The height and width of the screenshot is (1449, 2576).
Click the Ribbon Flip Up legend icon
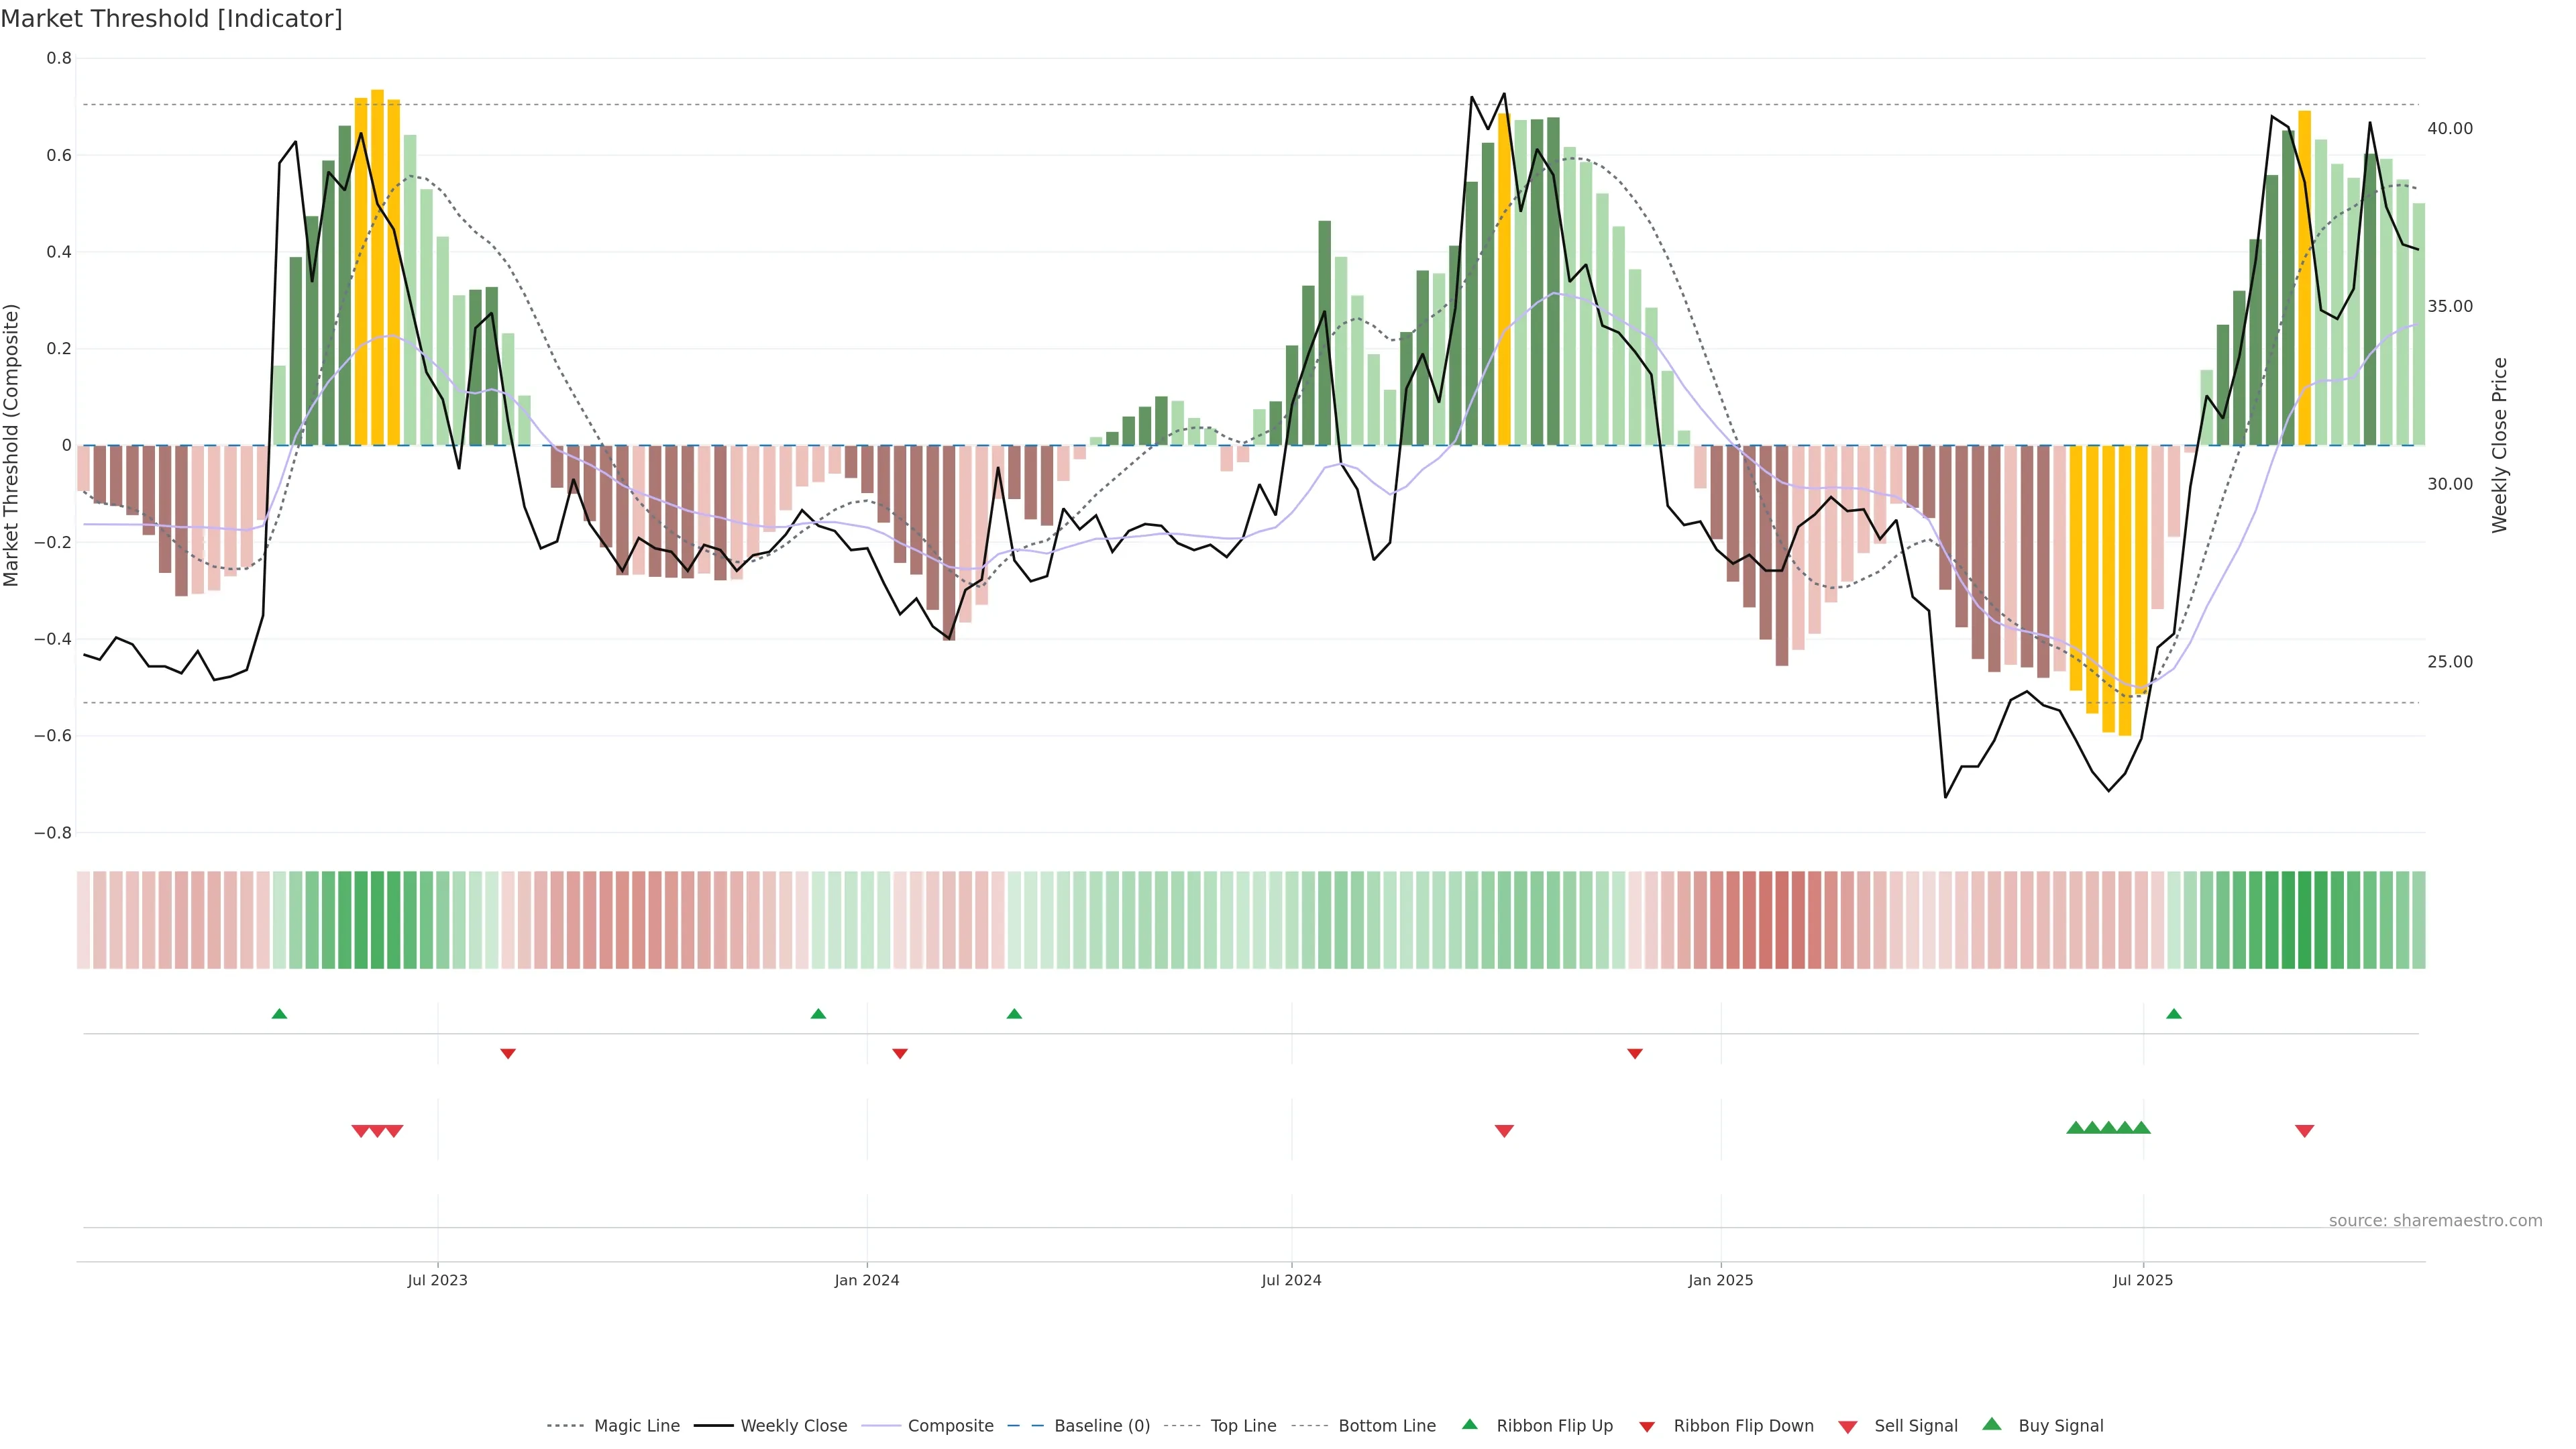click(x=1469, y=1424)
